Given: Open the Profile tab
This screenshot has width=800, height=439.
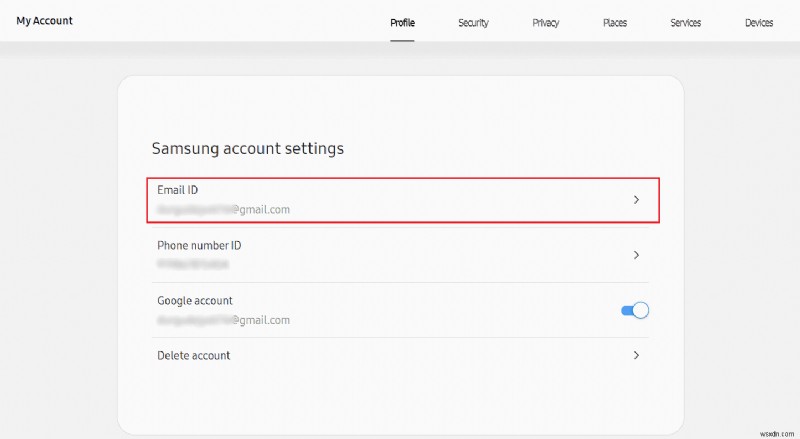Looking at the screenshot, I should point(402,23).
